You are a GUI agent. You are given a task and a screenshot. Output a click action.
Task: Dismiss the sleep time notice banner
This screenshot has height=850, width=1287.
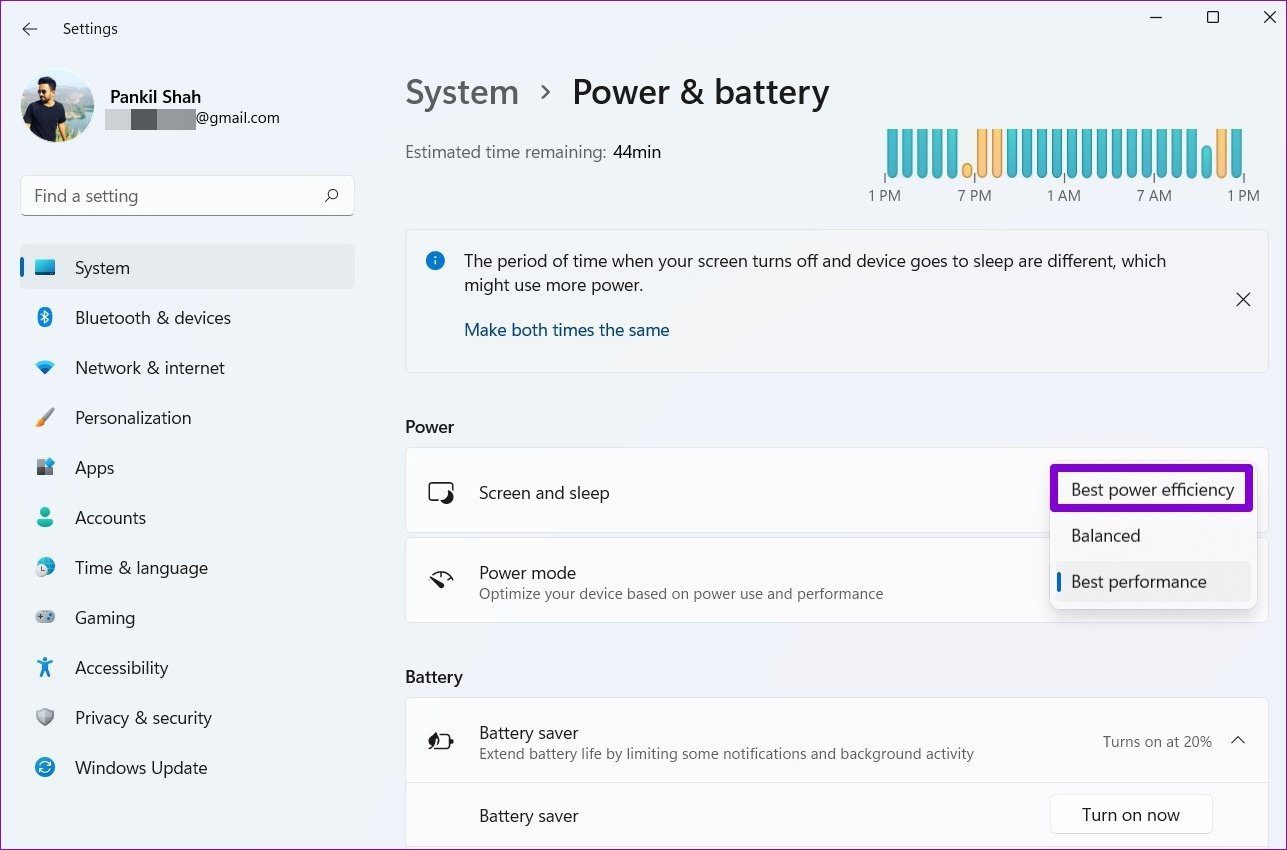1243,300
